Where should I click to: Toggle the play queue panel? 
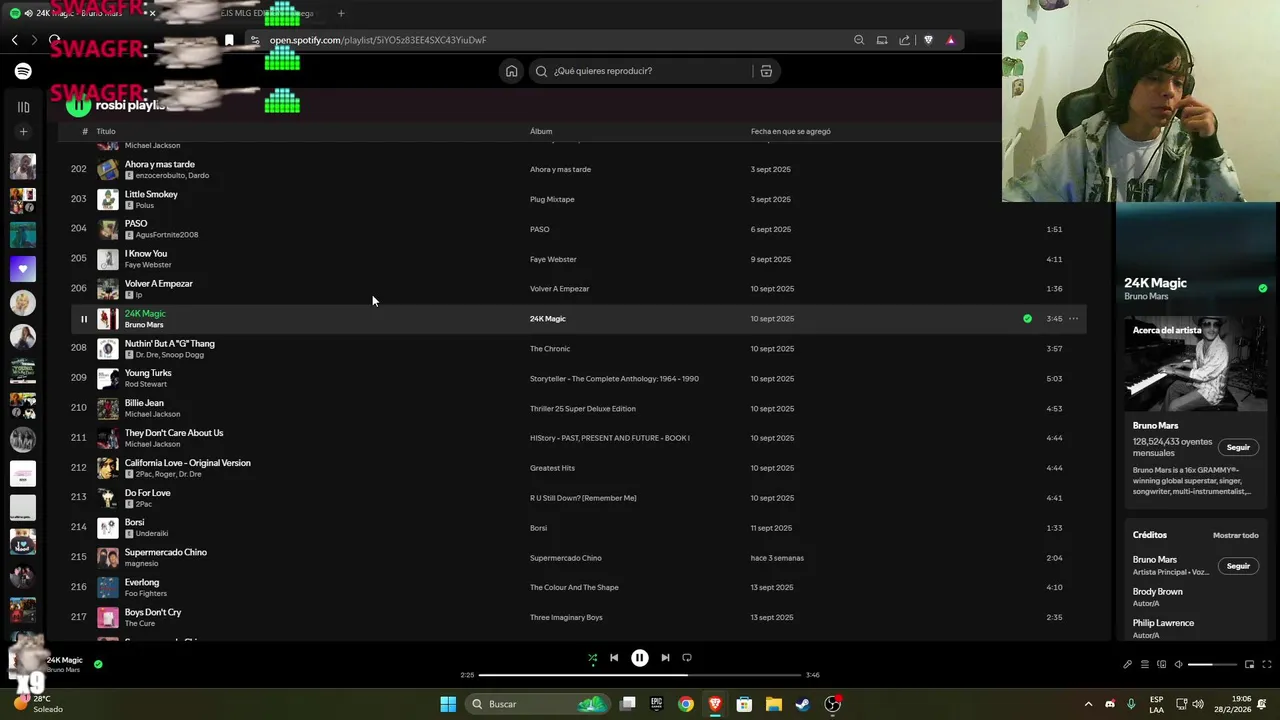[x=1145, y=664]
